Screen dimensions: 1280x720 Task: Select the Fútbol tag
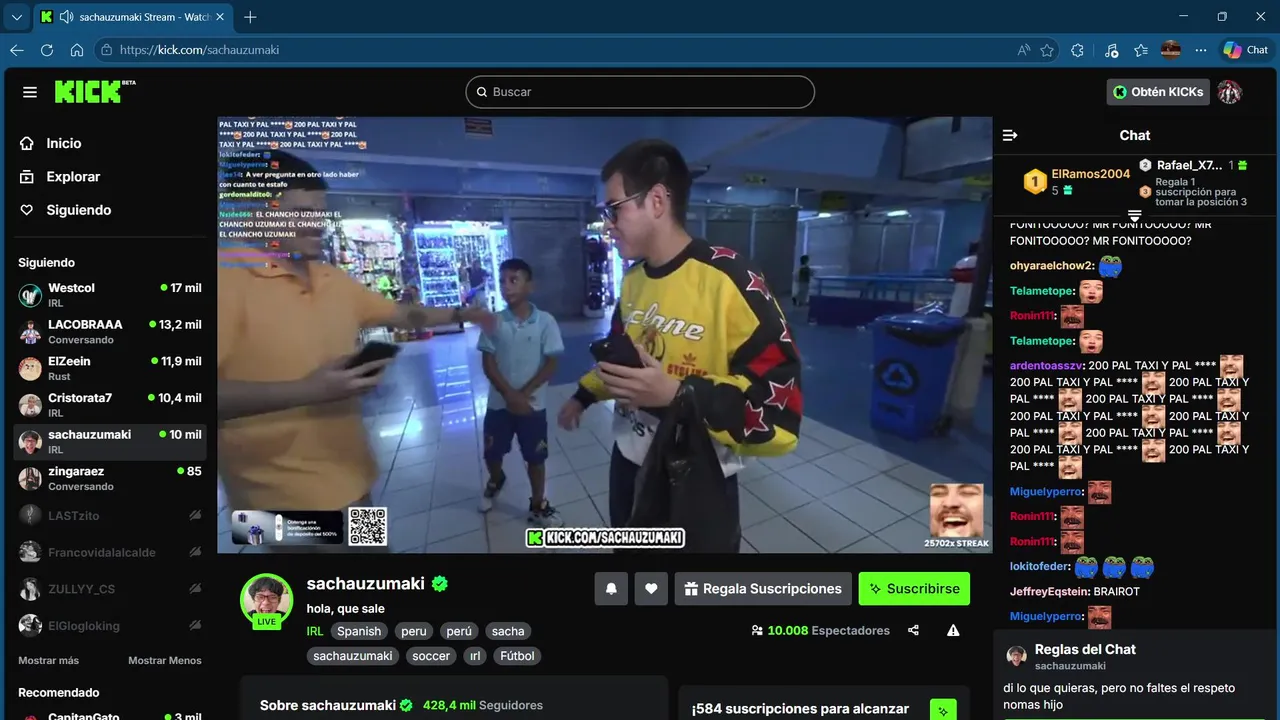[517, 656]
